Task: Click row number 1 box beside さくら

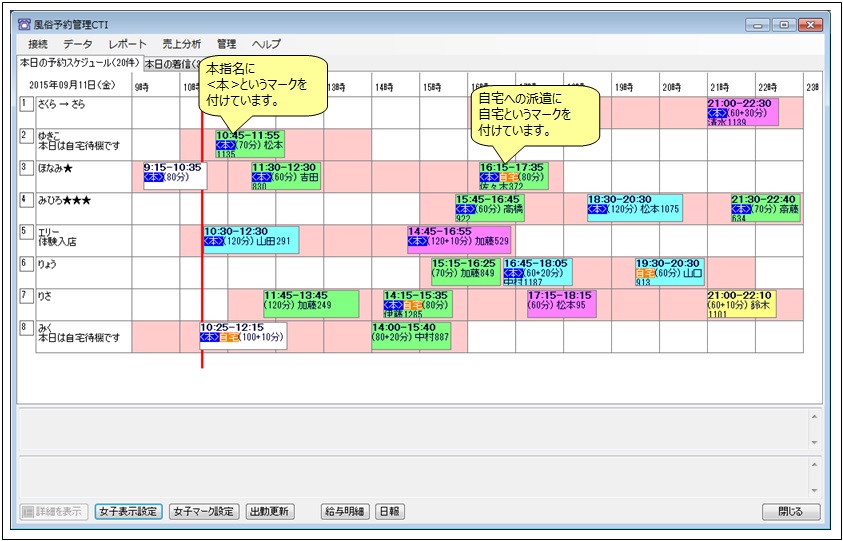Action: (25, 104)
